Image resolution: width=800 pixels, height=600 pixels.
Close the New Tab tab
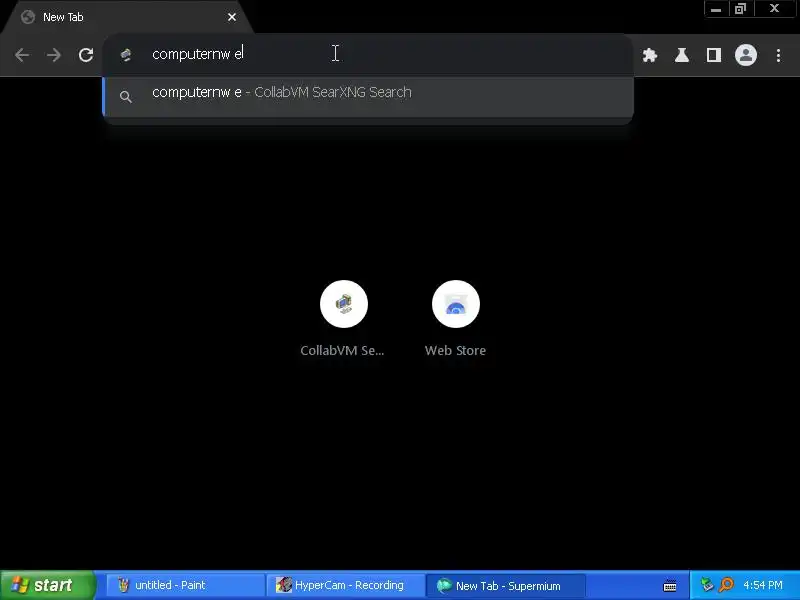232,17
